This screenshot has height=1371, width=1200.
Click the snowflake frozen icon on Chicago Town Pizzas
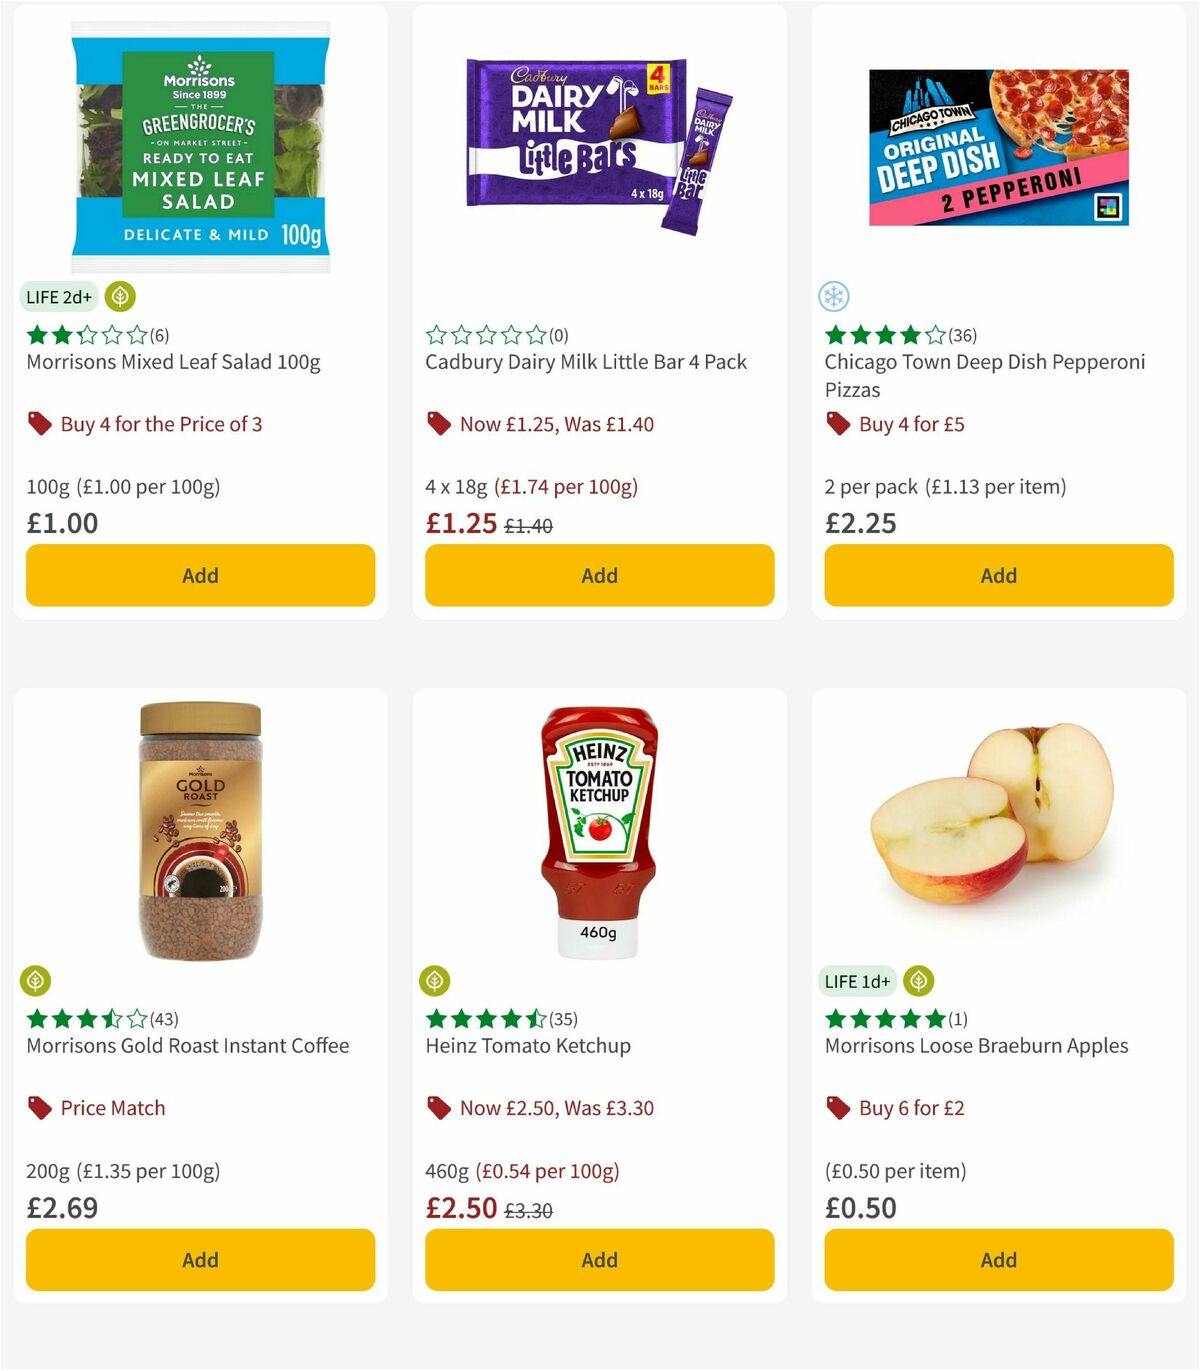(x=834, y=297)
